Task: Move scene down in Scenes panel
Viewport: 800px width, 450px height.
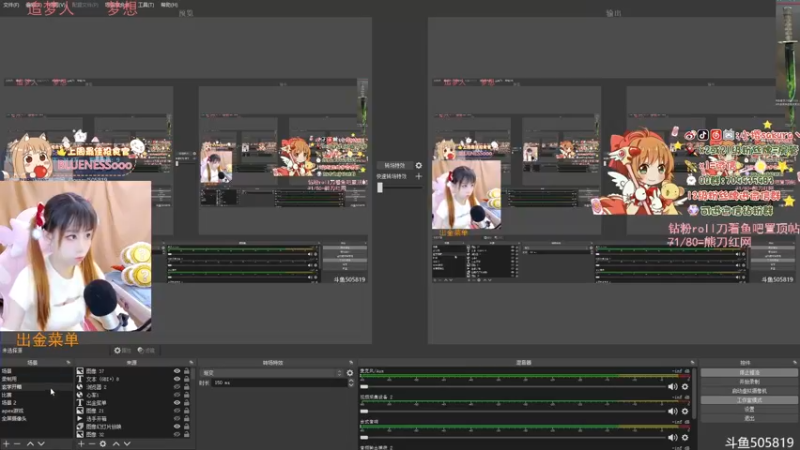Action: pyautogui.click(x=41, y=444)
